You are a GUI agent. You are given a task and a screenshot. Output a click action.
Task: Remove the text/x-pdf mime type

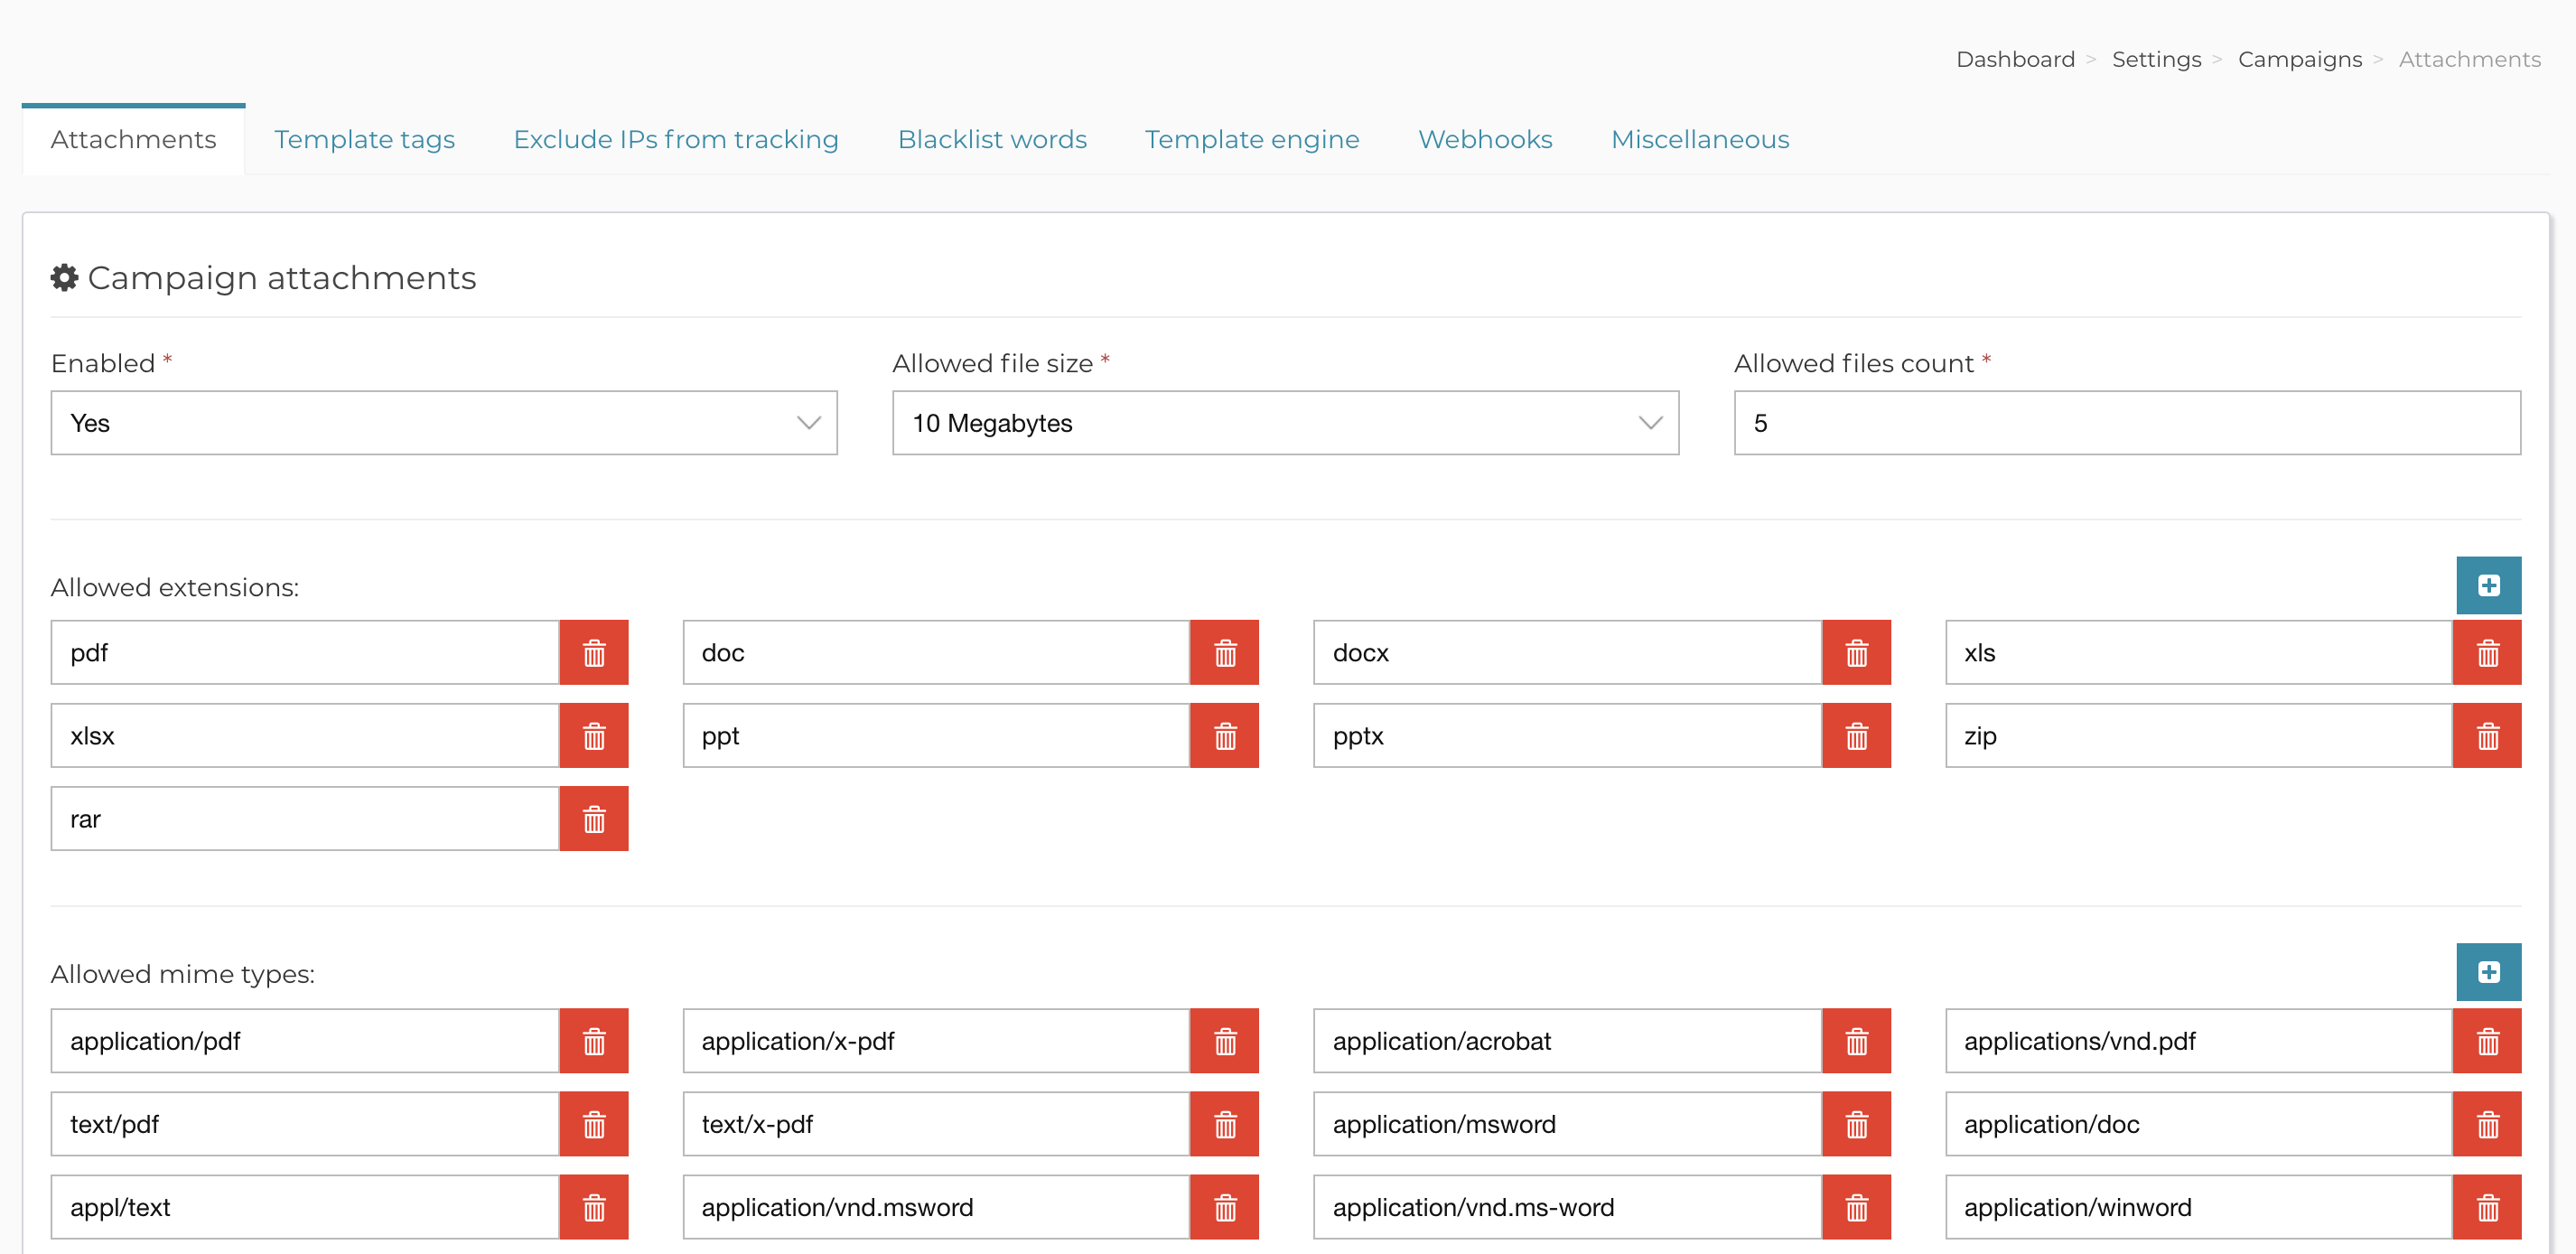click(x=1225, y=1123)
